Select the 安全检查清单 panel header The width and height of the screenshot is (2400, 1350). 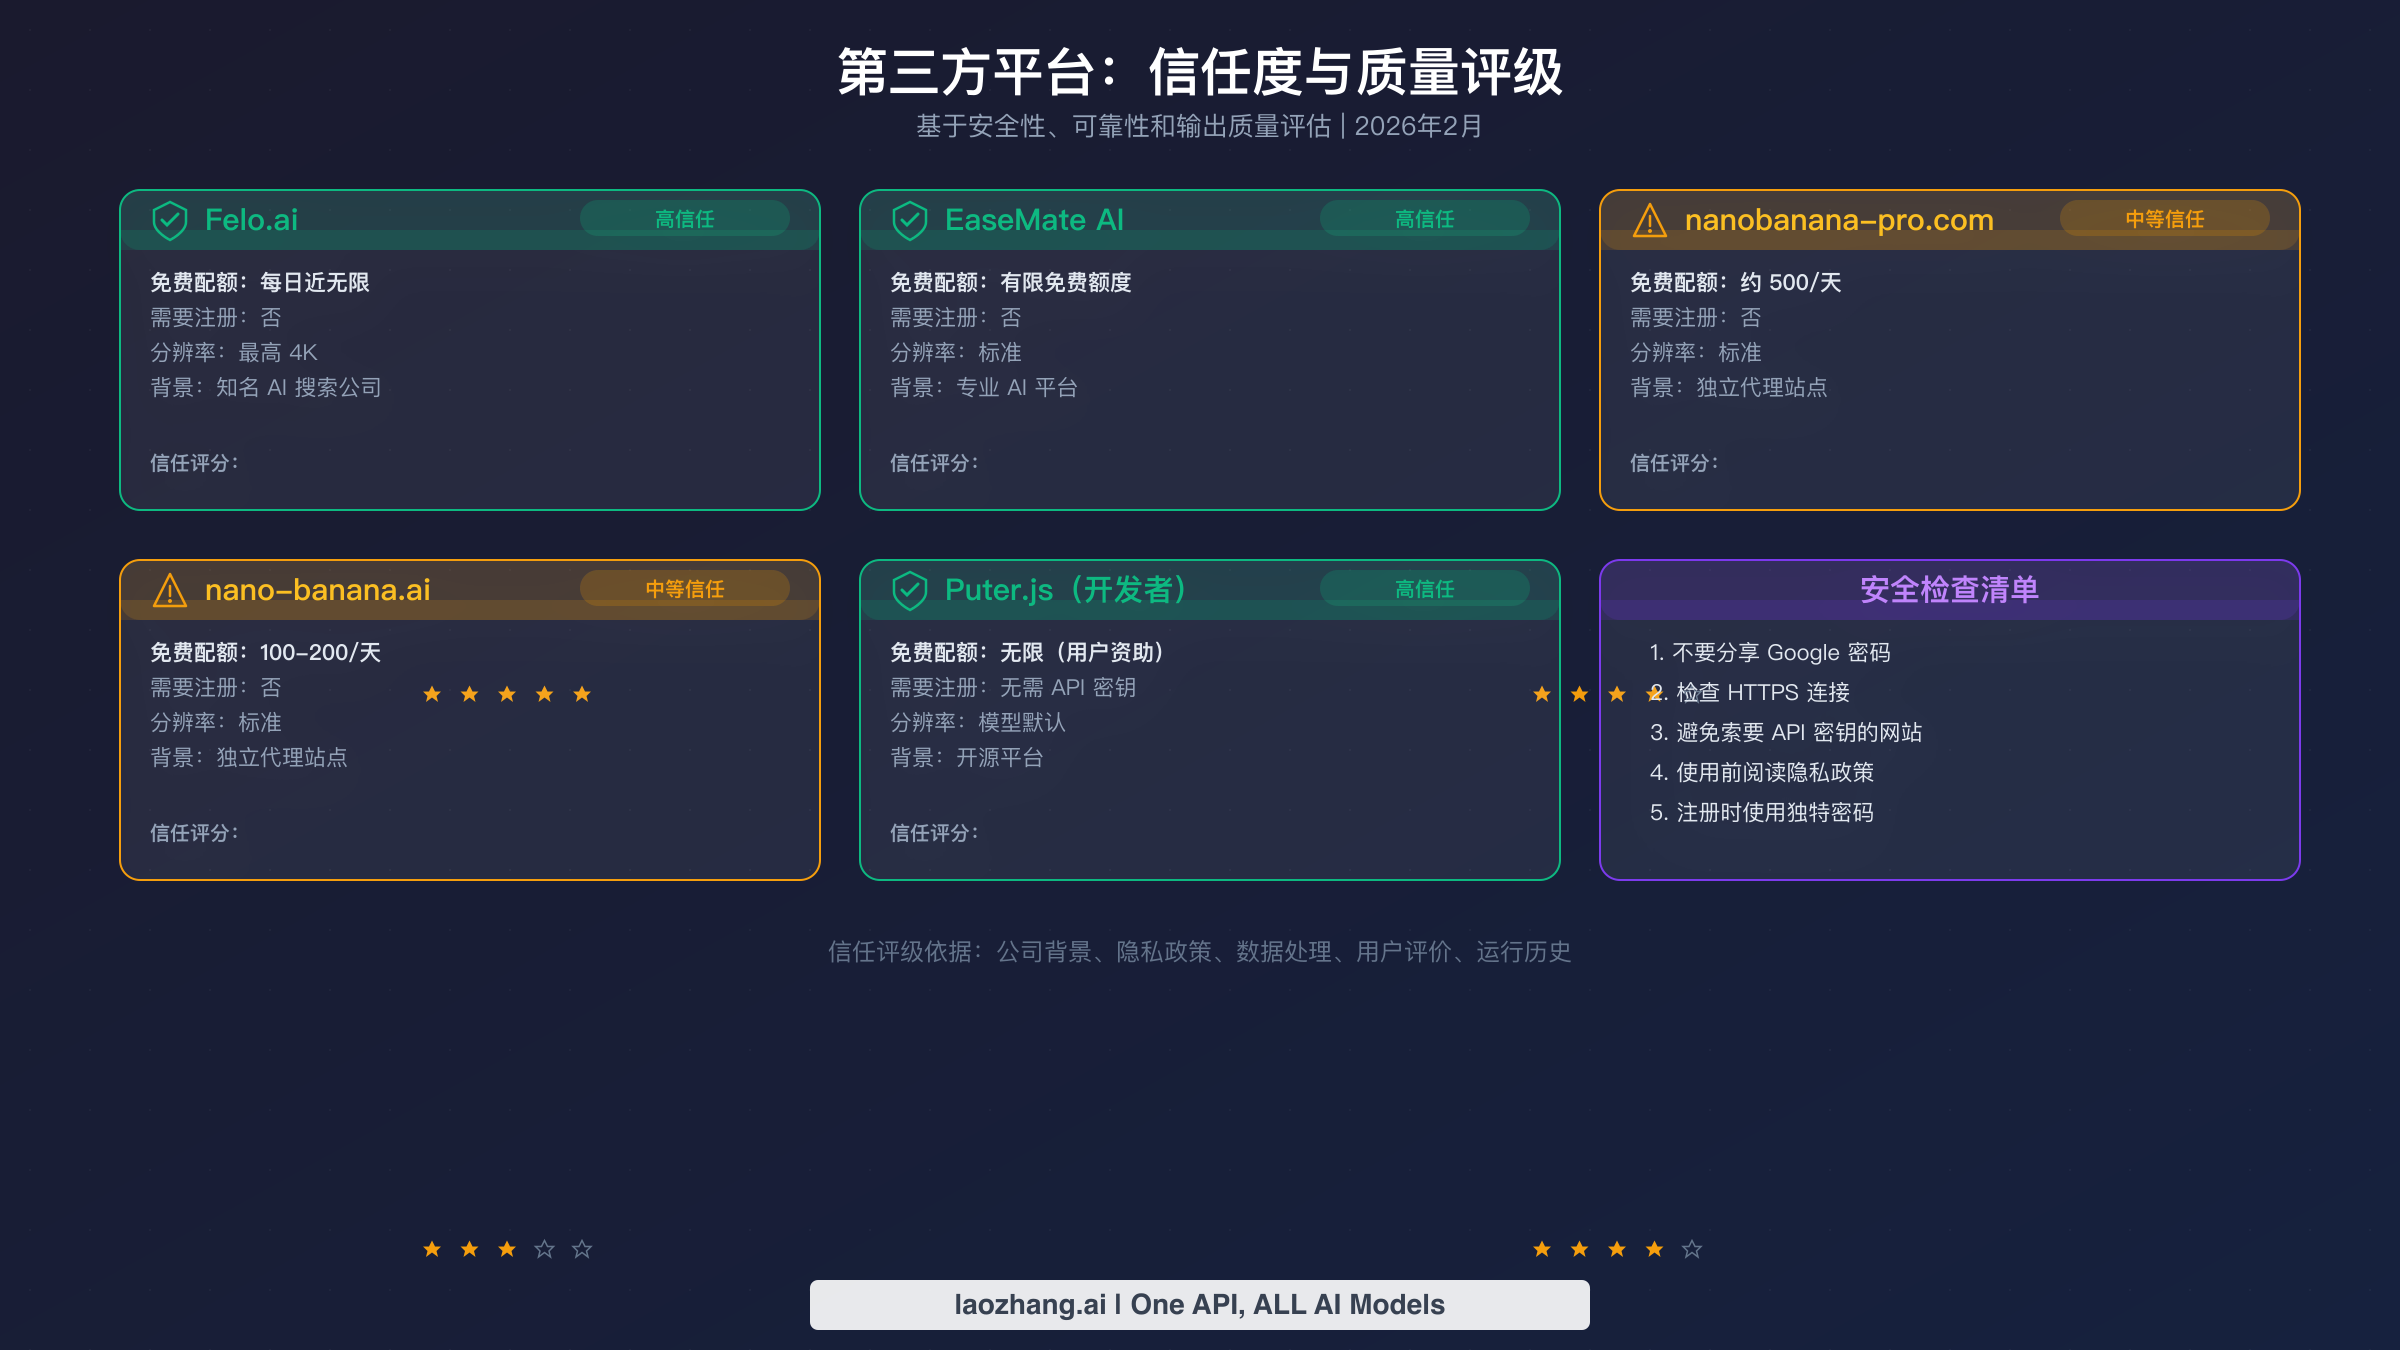click(x=1948, y=590)
